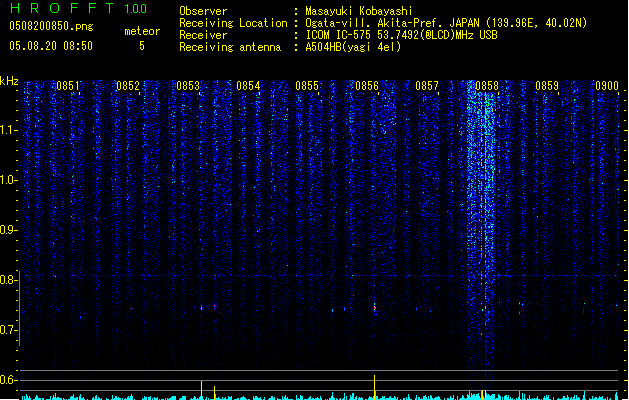629x400 pixels.
Task: Click the Observer label
Action: pos(203,11)
